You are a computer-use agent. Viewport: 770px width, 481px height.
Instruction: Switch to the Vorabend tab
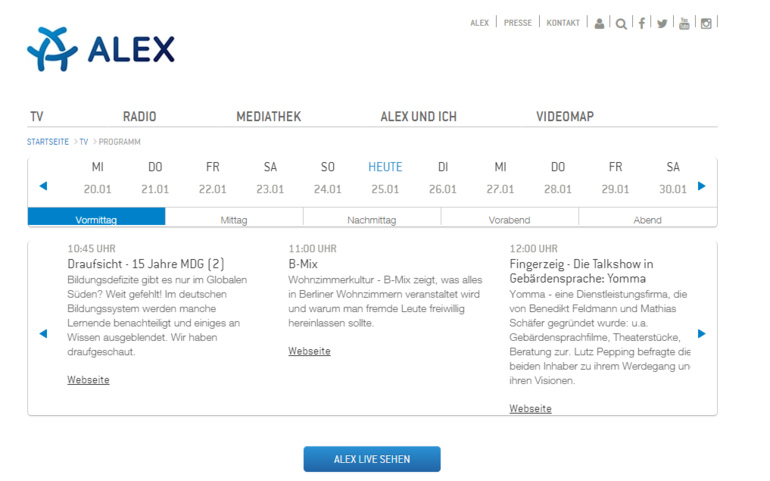pos(509,217)
